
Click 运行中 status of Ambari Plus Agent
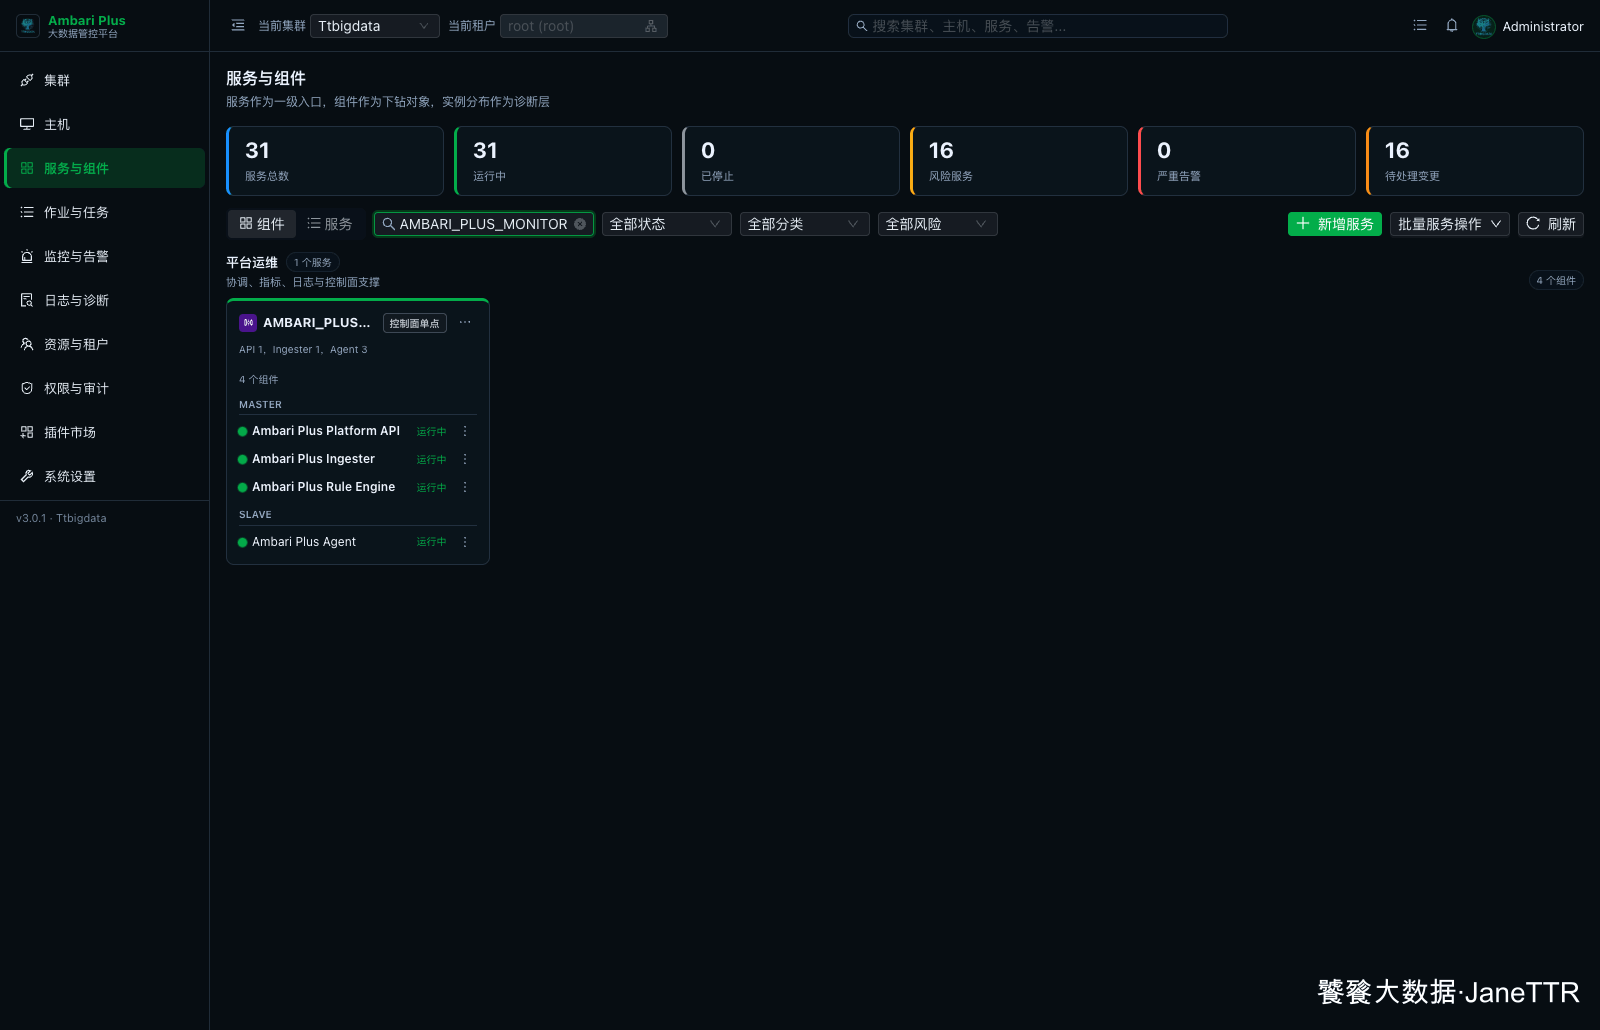(432, 542)
